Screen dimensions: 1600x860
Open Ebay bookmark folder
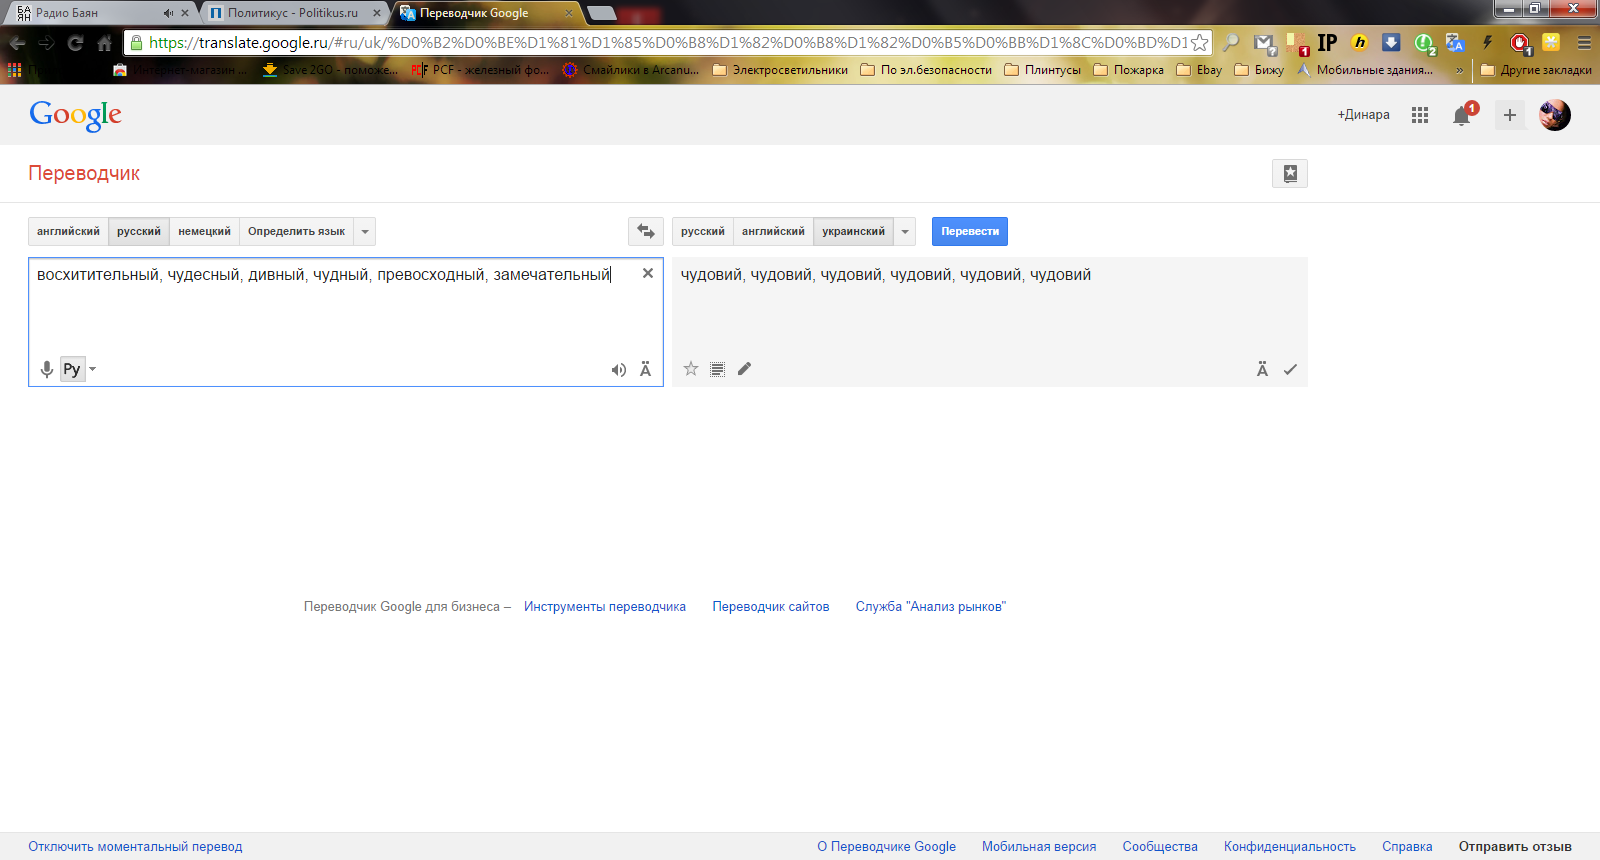tap(1199, 70)
